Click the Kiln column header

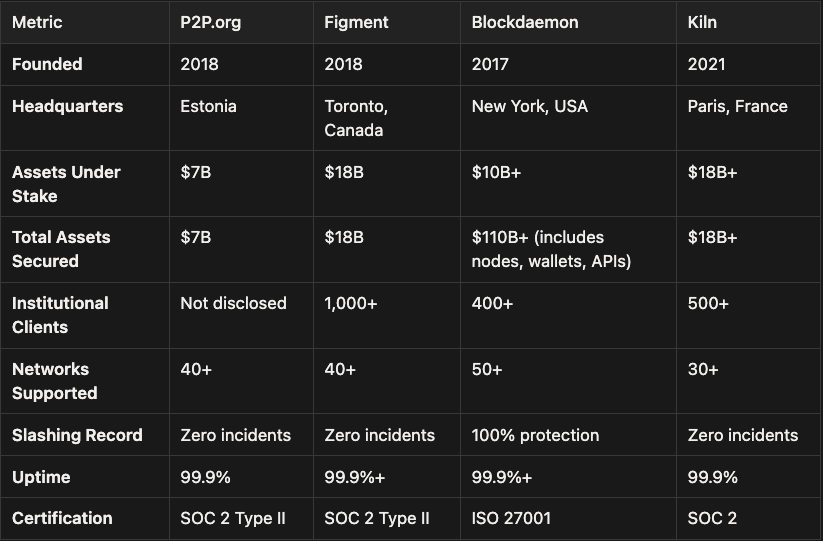click(x=702, y=22)
